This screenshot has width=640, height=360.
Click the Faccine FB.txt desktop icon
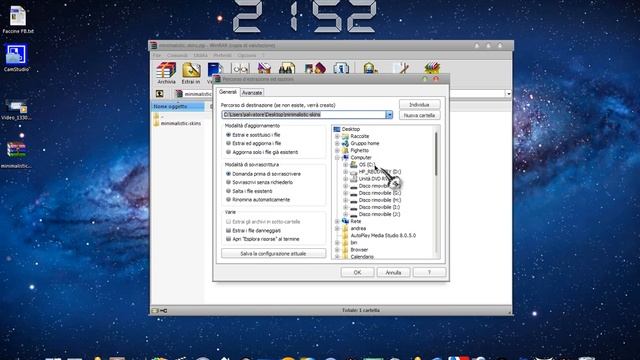coord(18,20)
